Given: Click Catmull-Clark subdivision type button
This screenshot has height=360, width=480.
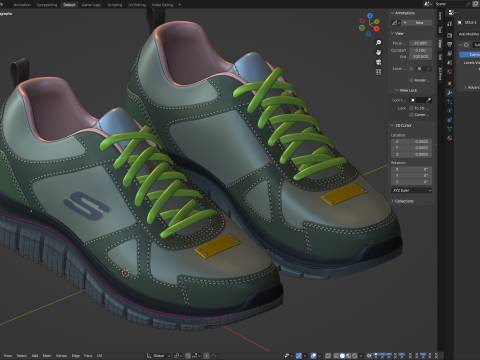Looking at the screenshot, I should (470, 54).
